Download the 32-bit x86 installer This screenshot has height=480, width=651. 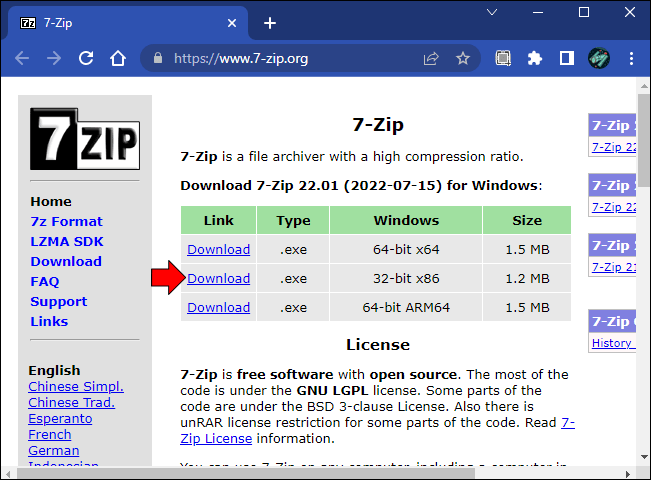[x=218, y=279]
